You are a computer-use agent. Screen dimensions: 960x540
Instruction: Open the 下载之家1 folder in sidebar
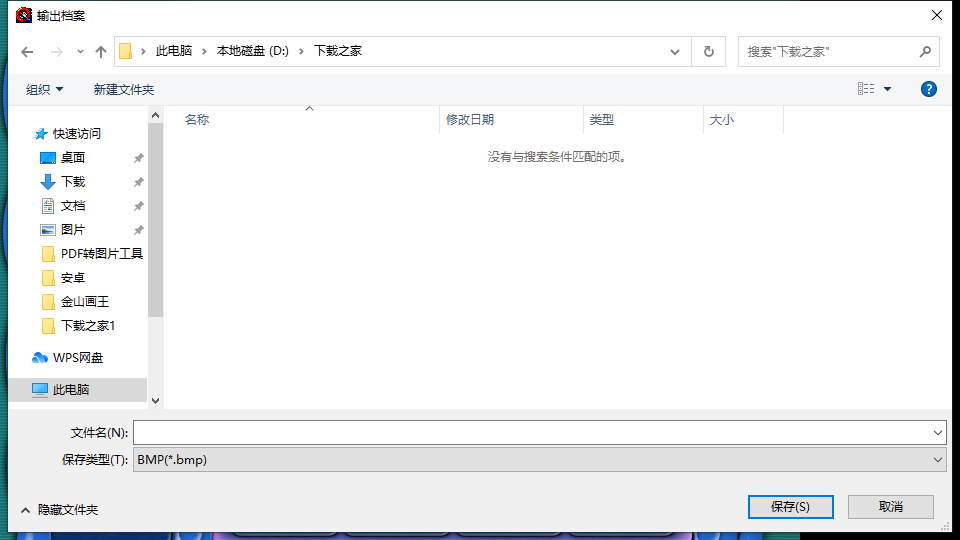(88, 326)
